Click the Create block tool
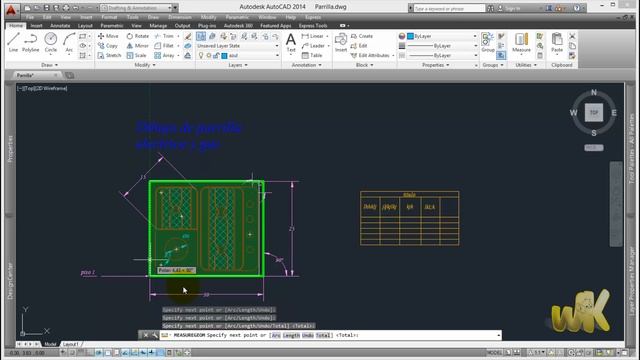The width and height of the screenshot is (640, 360). (362, 36)
